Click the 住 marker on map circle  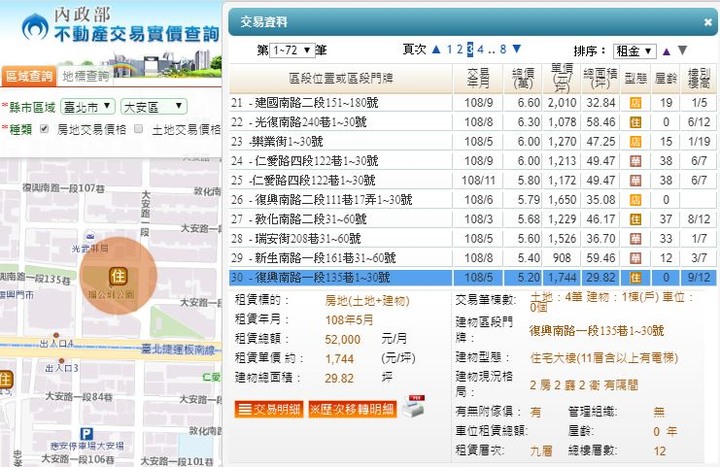pos(118,276)
